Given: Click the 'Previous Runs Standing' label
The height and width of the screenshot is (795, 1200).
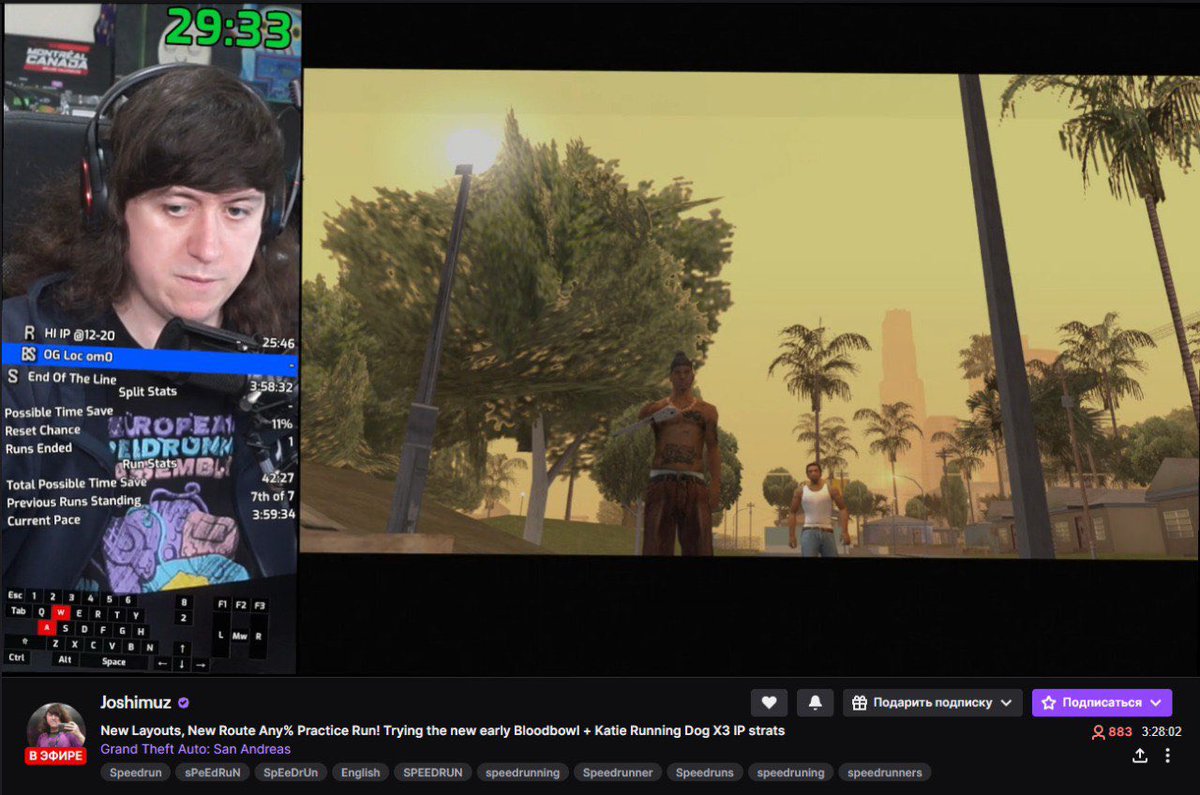Looking at the screenshot, I should (74, 502).
